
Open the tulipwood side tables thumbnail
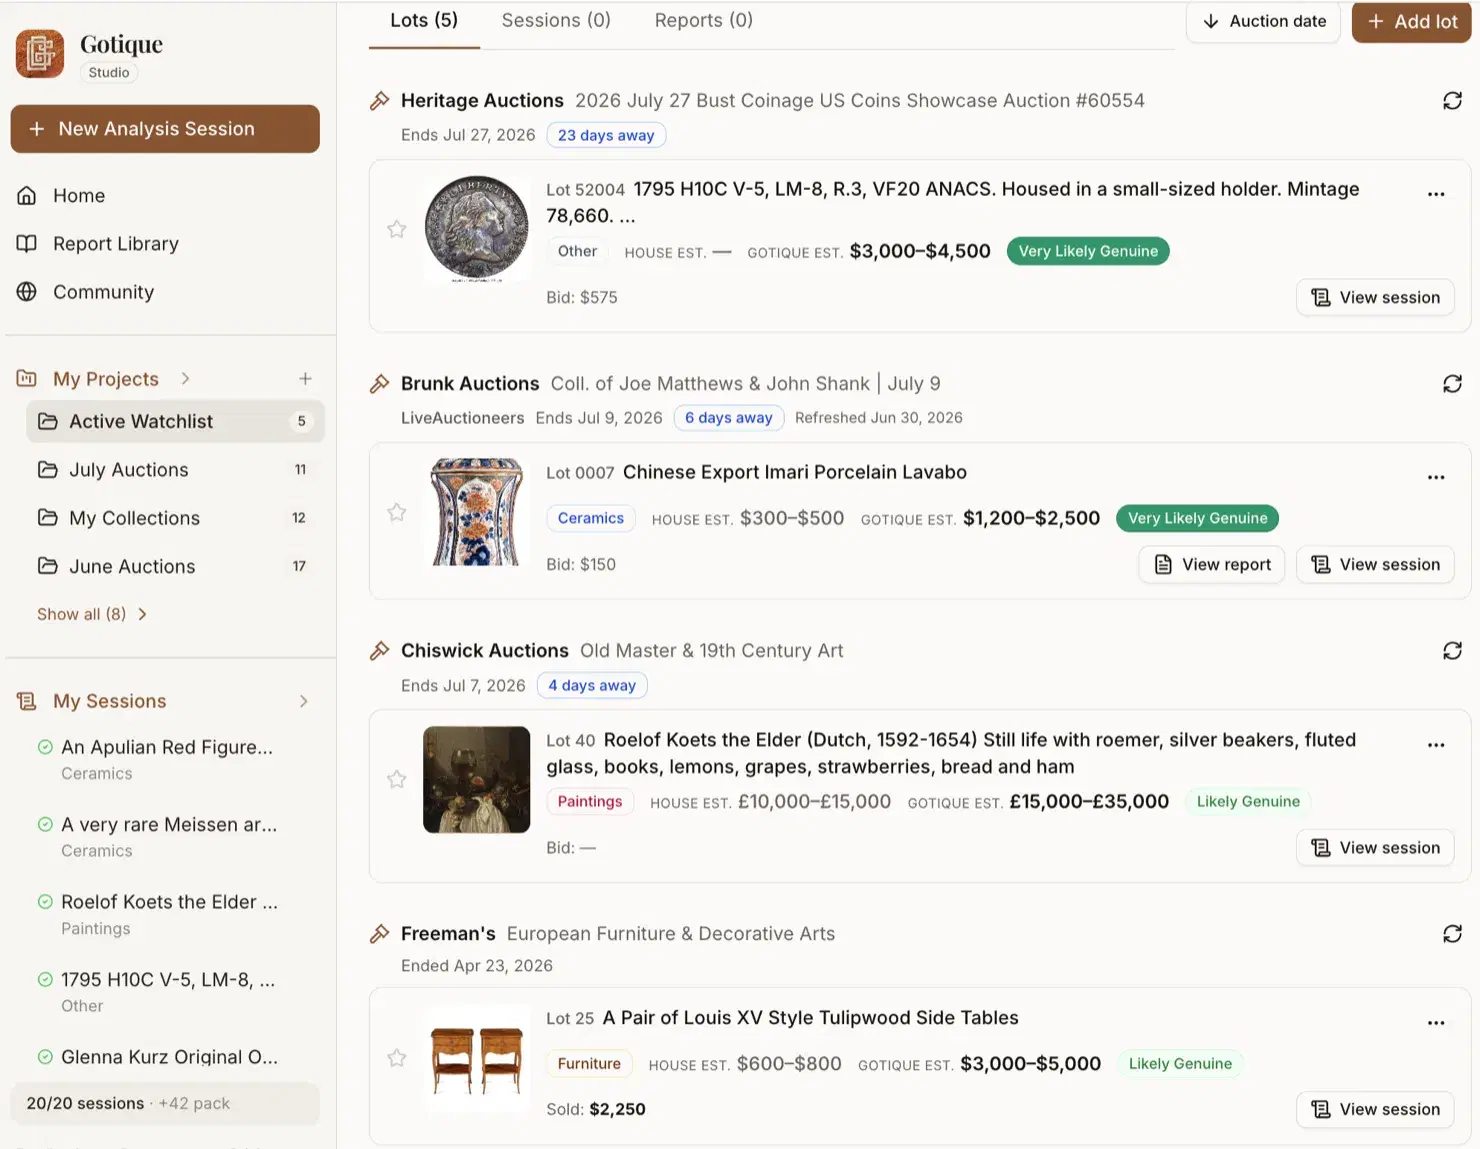pyautogui.click(x=477, y=1058)
